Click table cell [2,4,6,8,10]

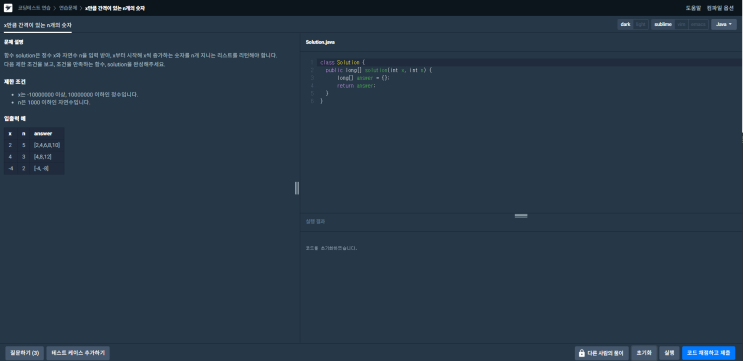pos(47,145)
